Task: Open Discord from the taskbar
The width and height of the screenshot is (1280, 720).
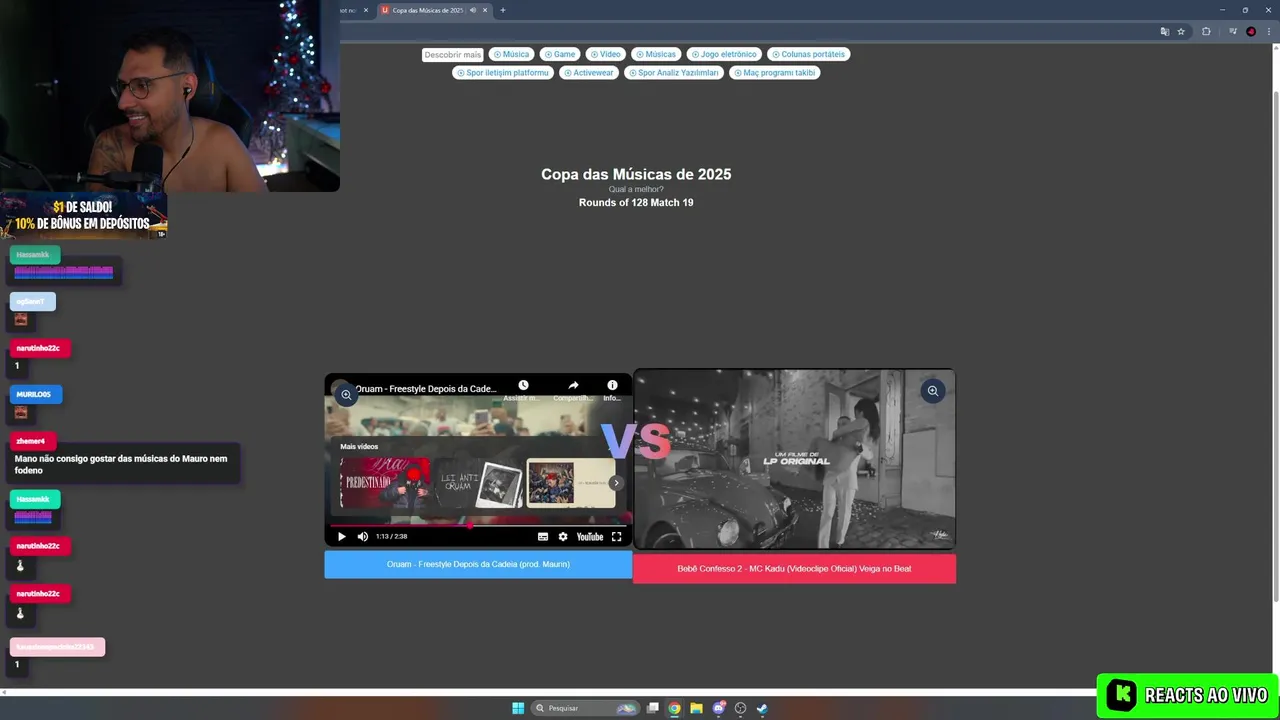Action: (719, 708)
